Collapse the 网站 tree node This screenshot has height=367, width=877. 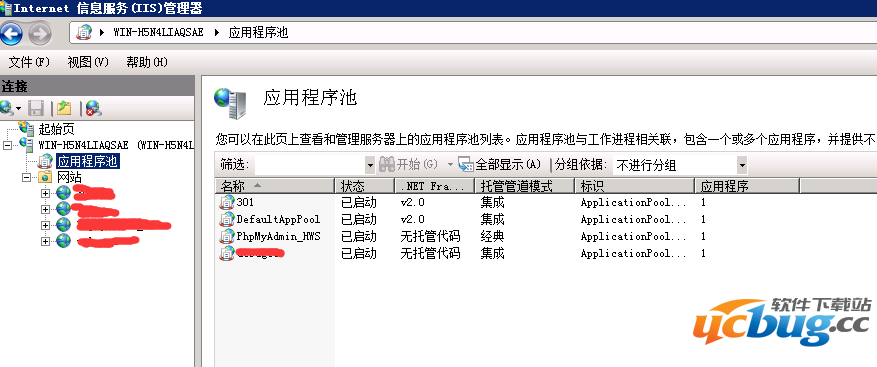(26, 178)
